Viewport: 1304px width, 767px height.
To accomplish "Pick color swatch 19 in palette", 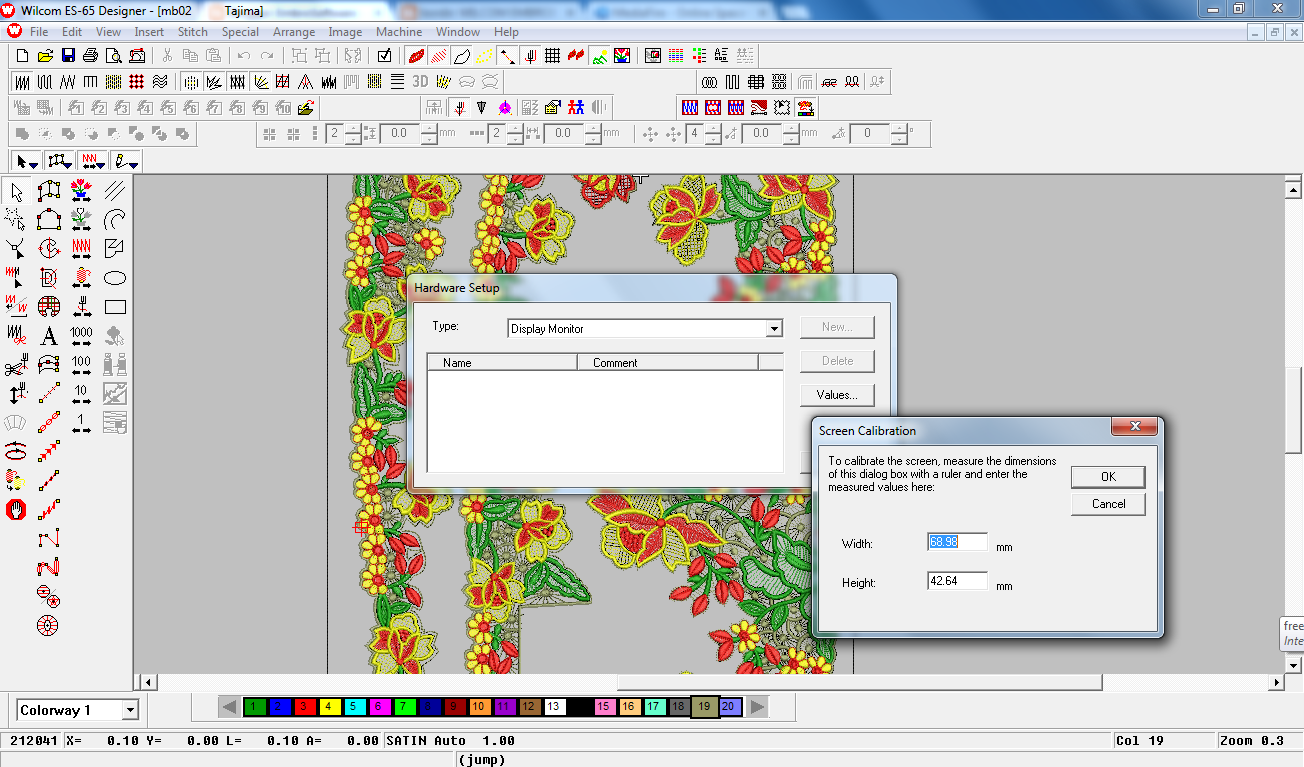I will [x=704, y=707].
